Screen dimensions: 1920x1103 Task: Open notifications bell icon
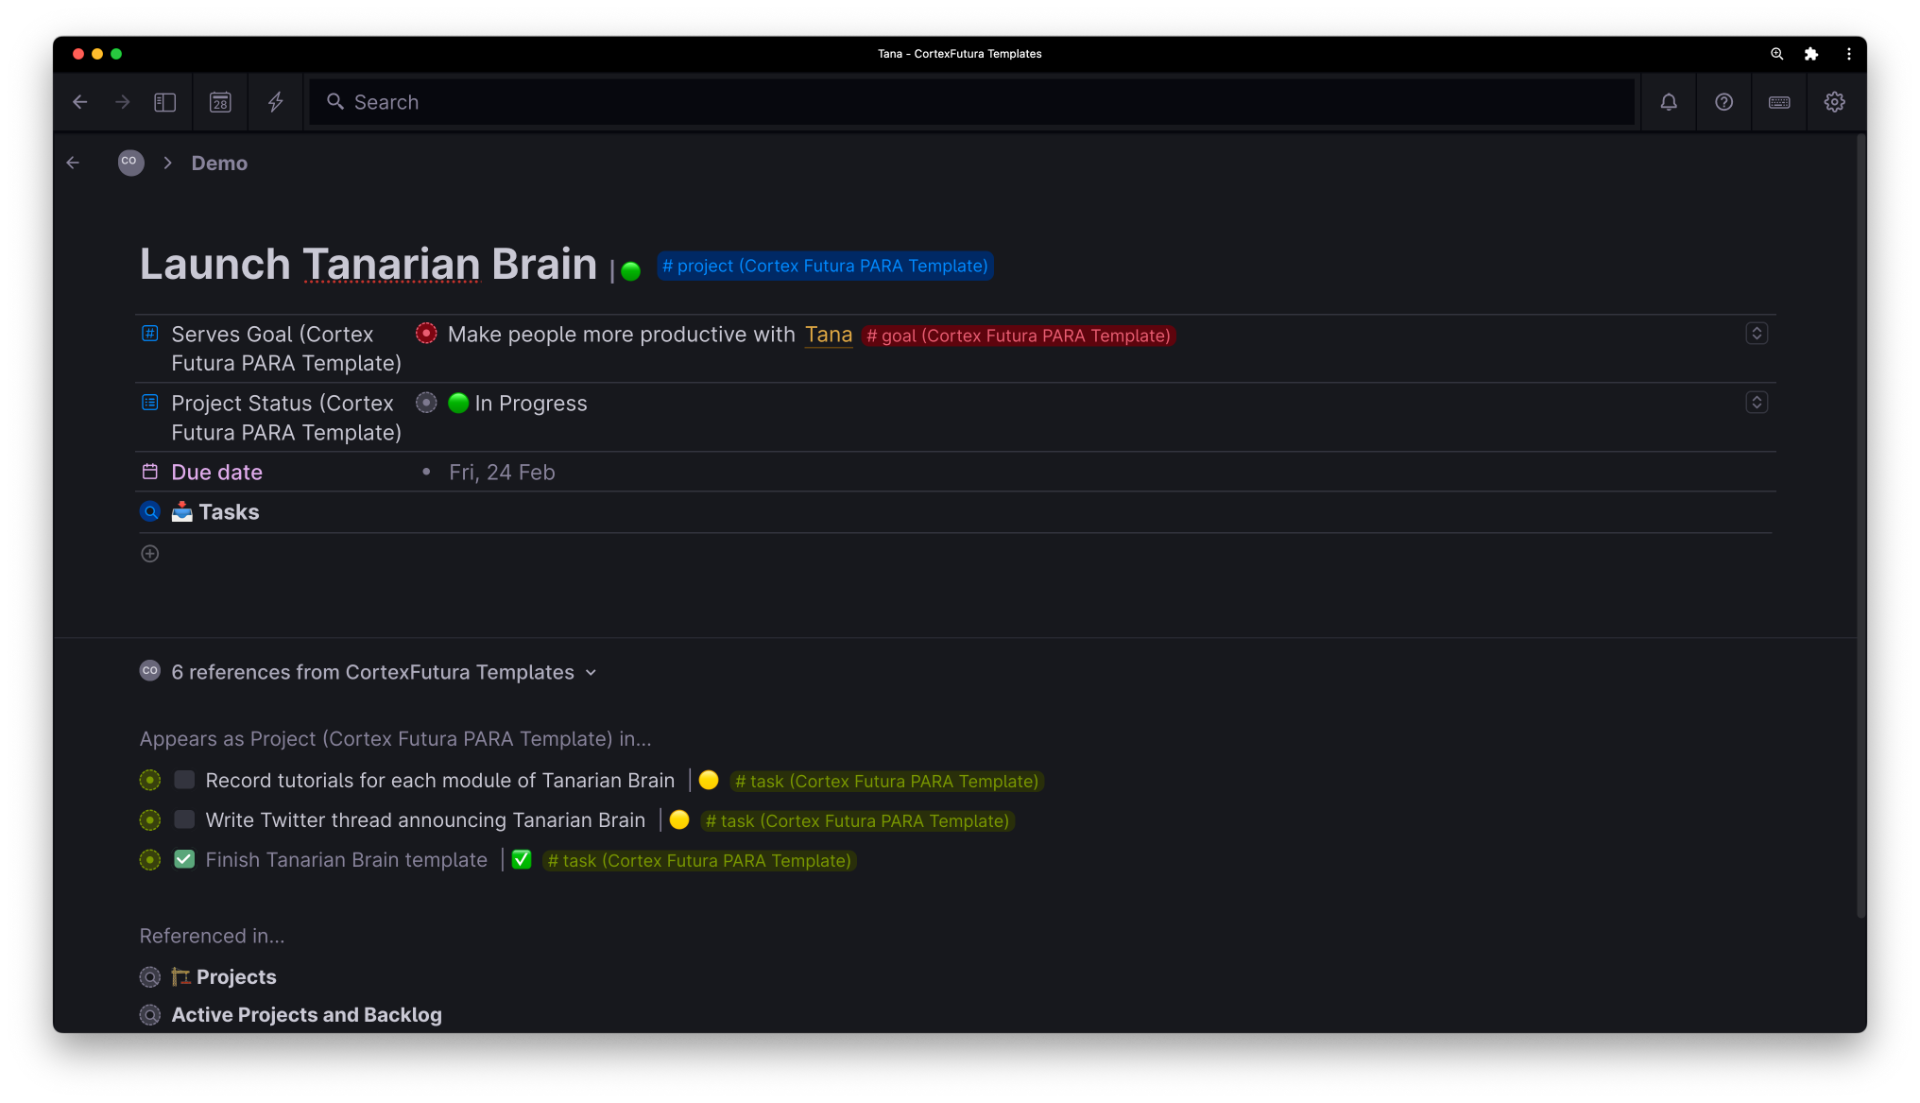(1668, 102)
